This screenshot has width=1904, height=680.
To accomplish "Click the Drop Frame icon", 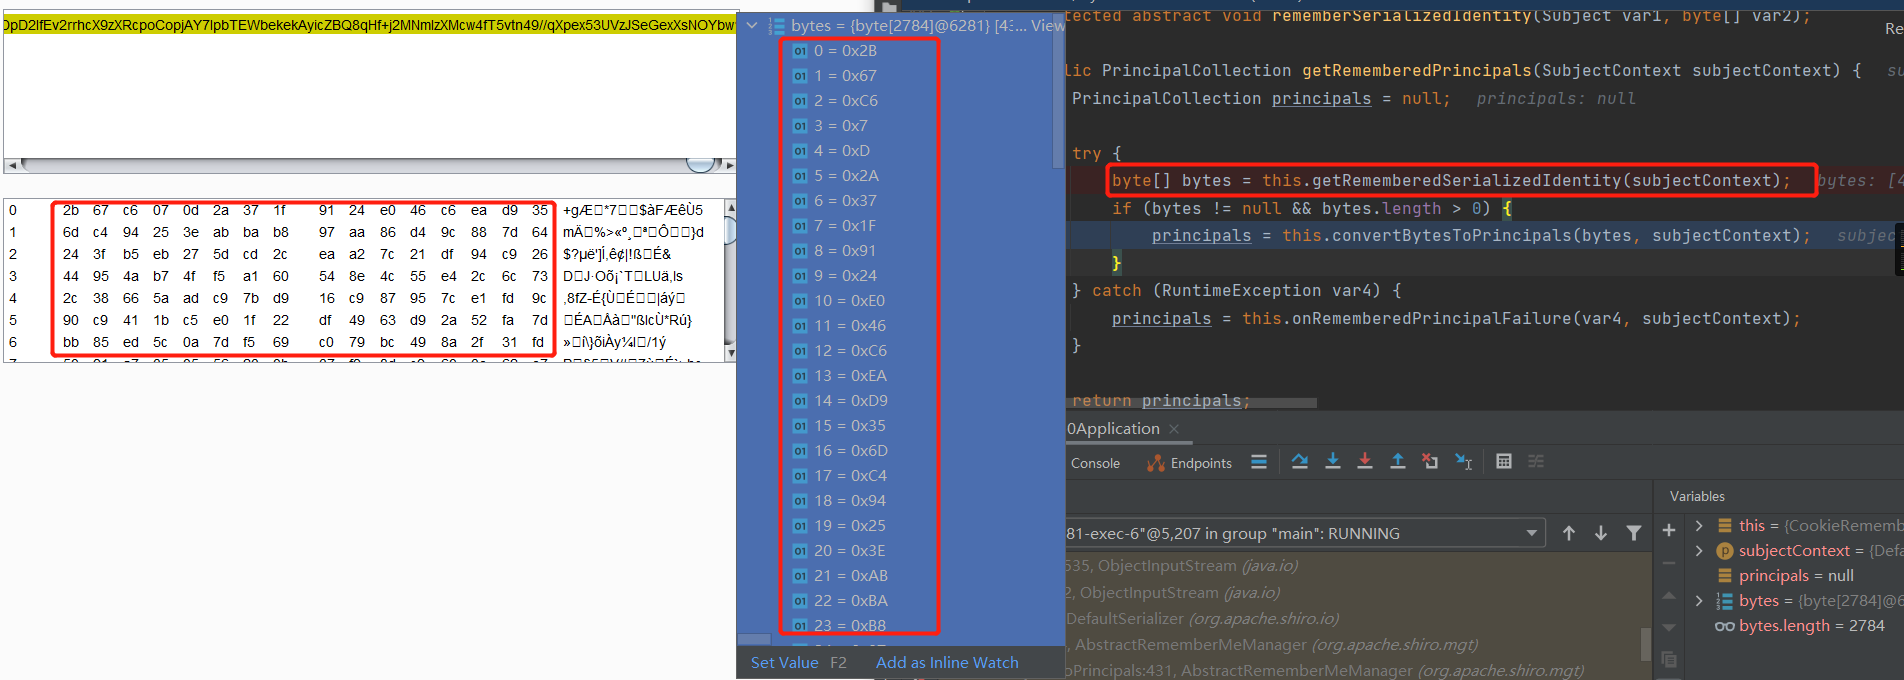I will (1431, 462).
